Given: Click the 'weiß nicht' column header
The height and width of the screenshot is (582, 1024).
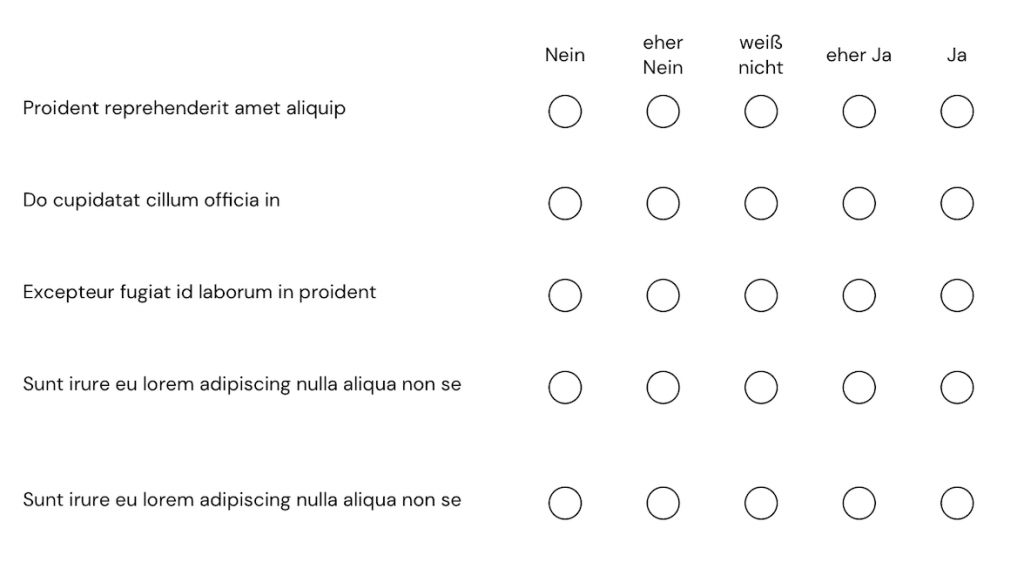Looking at the screenshot, I should tap(761, 55).
